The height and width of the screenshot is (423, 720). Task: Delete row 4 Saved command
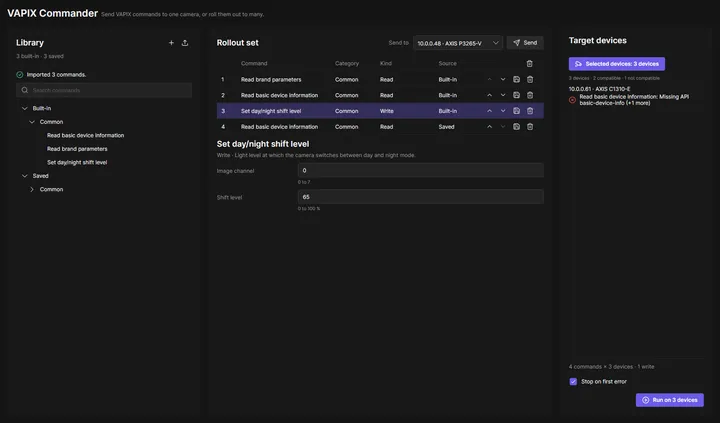[530, 127]
